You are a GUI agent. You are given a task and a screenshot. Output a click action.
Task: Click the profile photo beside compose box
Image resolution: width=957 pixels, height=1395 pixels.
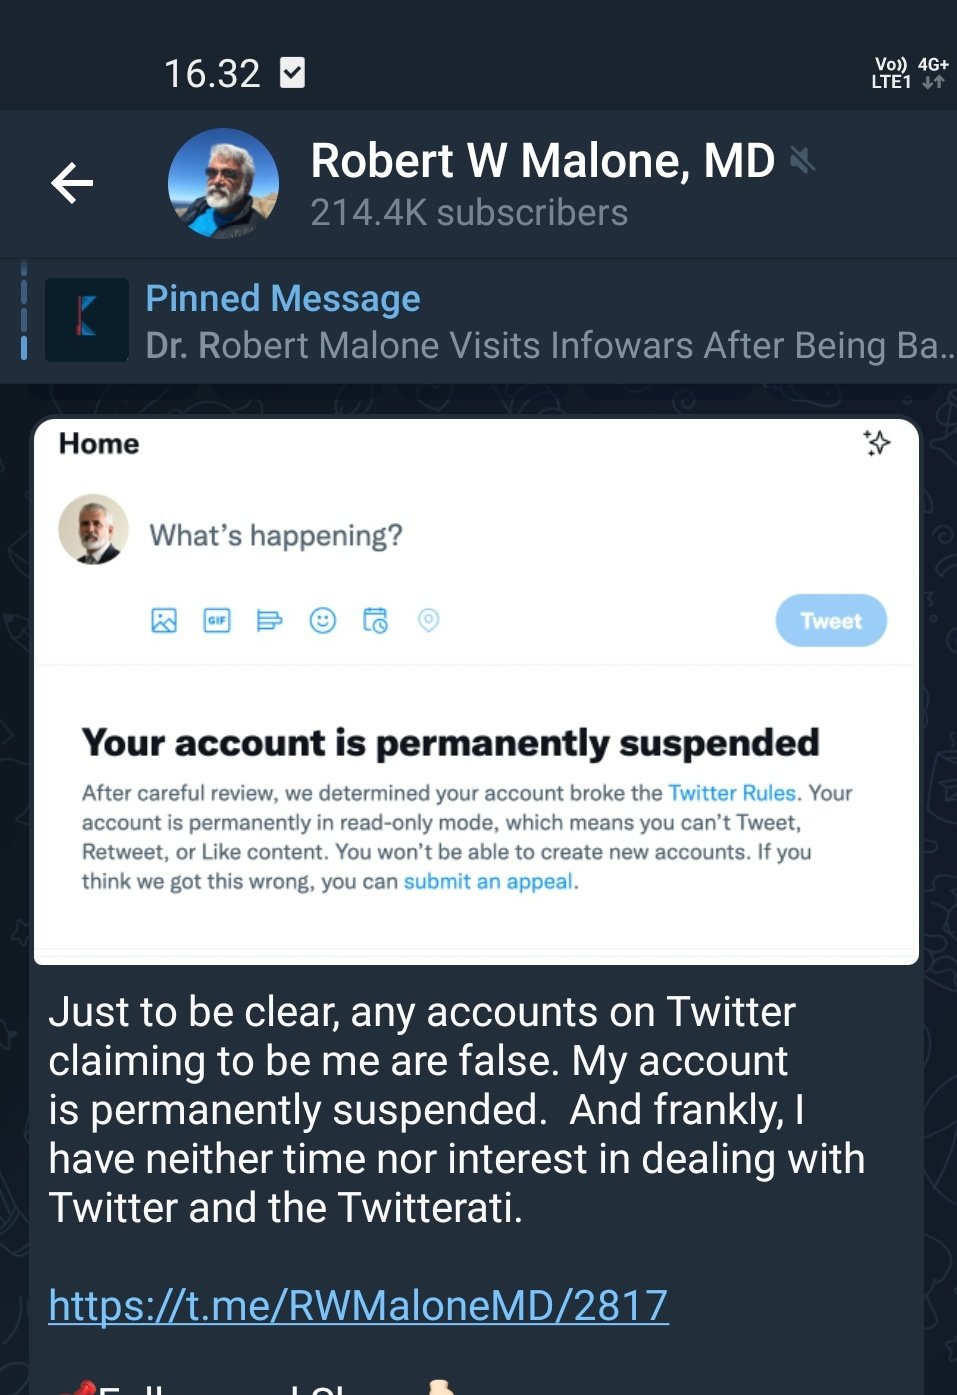pyautogui.click(x=94, y=530)
